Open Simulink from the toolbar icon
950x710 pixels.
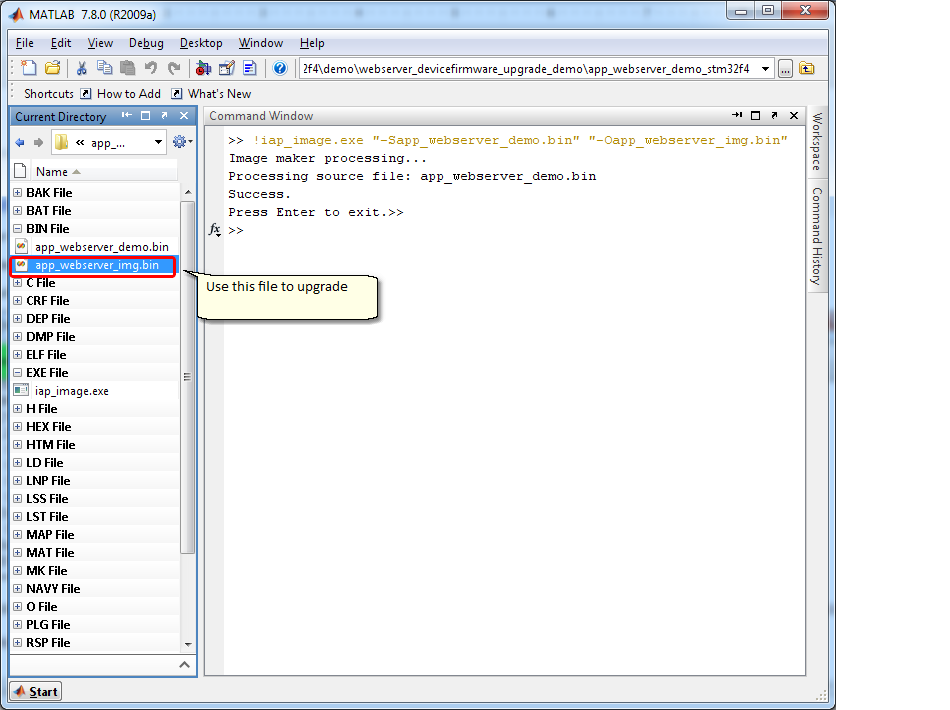(204, 68)
